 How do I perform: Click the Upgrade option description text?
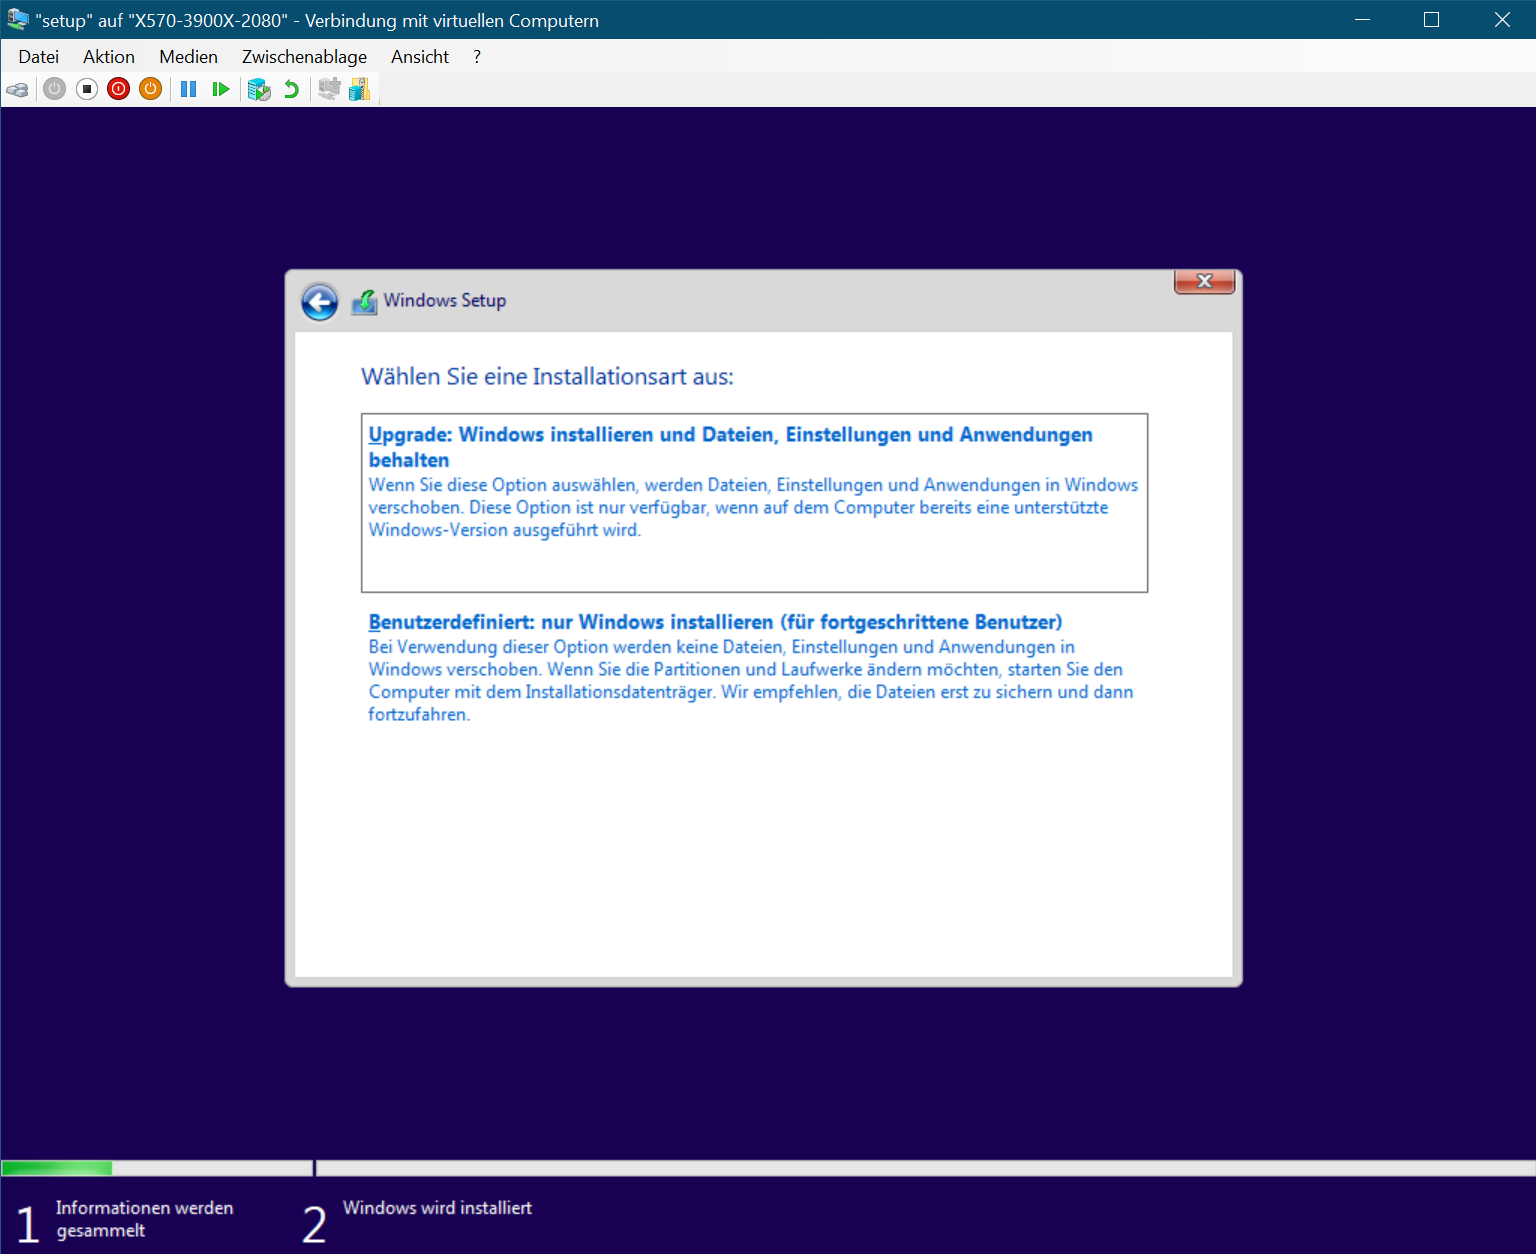(x=753, y=507)
